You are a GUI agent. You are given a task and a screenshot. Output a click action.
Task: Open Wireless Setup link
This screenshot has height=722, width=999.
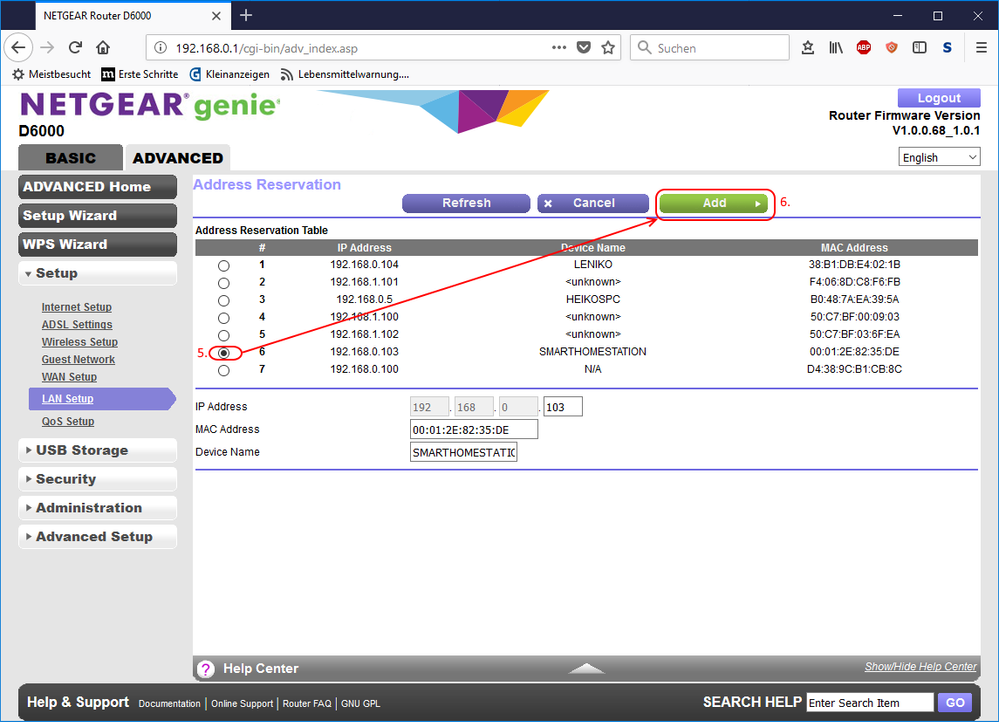[80, 342]
